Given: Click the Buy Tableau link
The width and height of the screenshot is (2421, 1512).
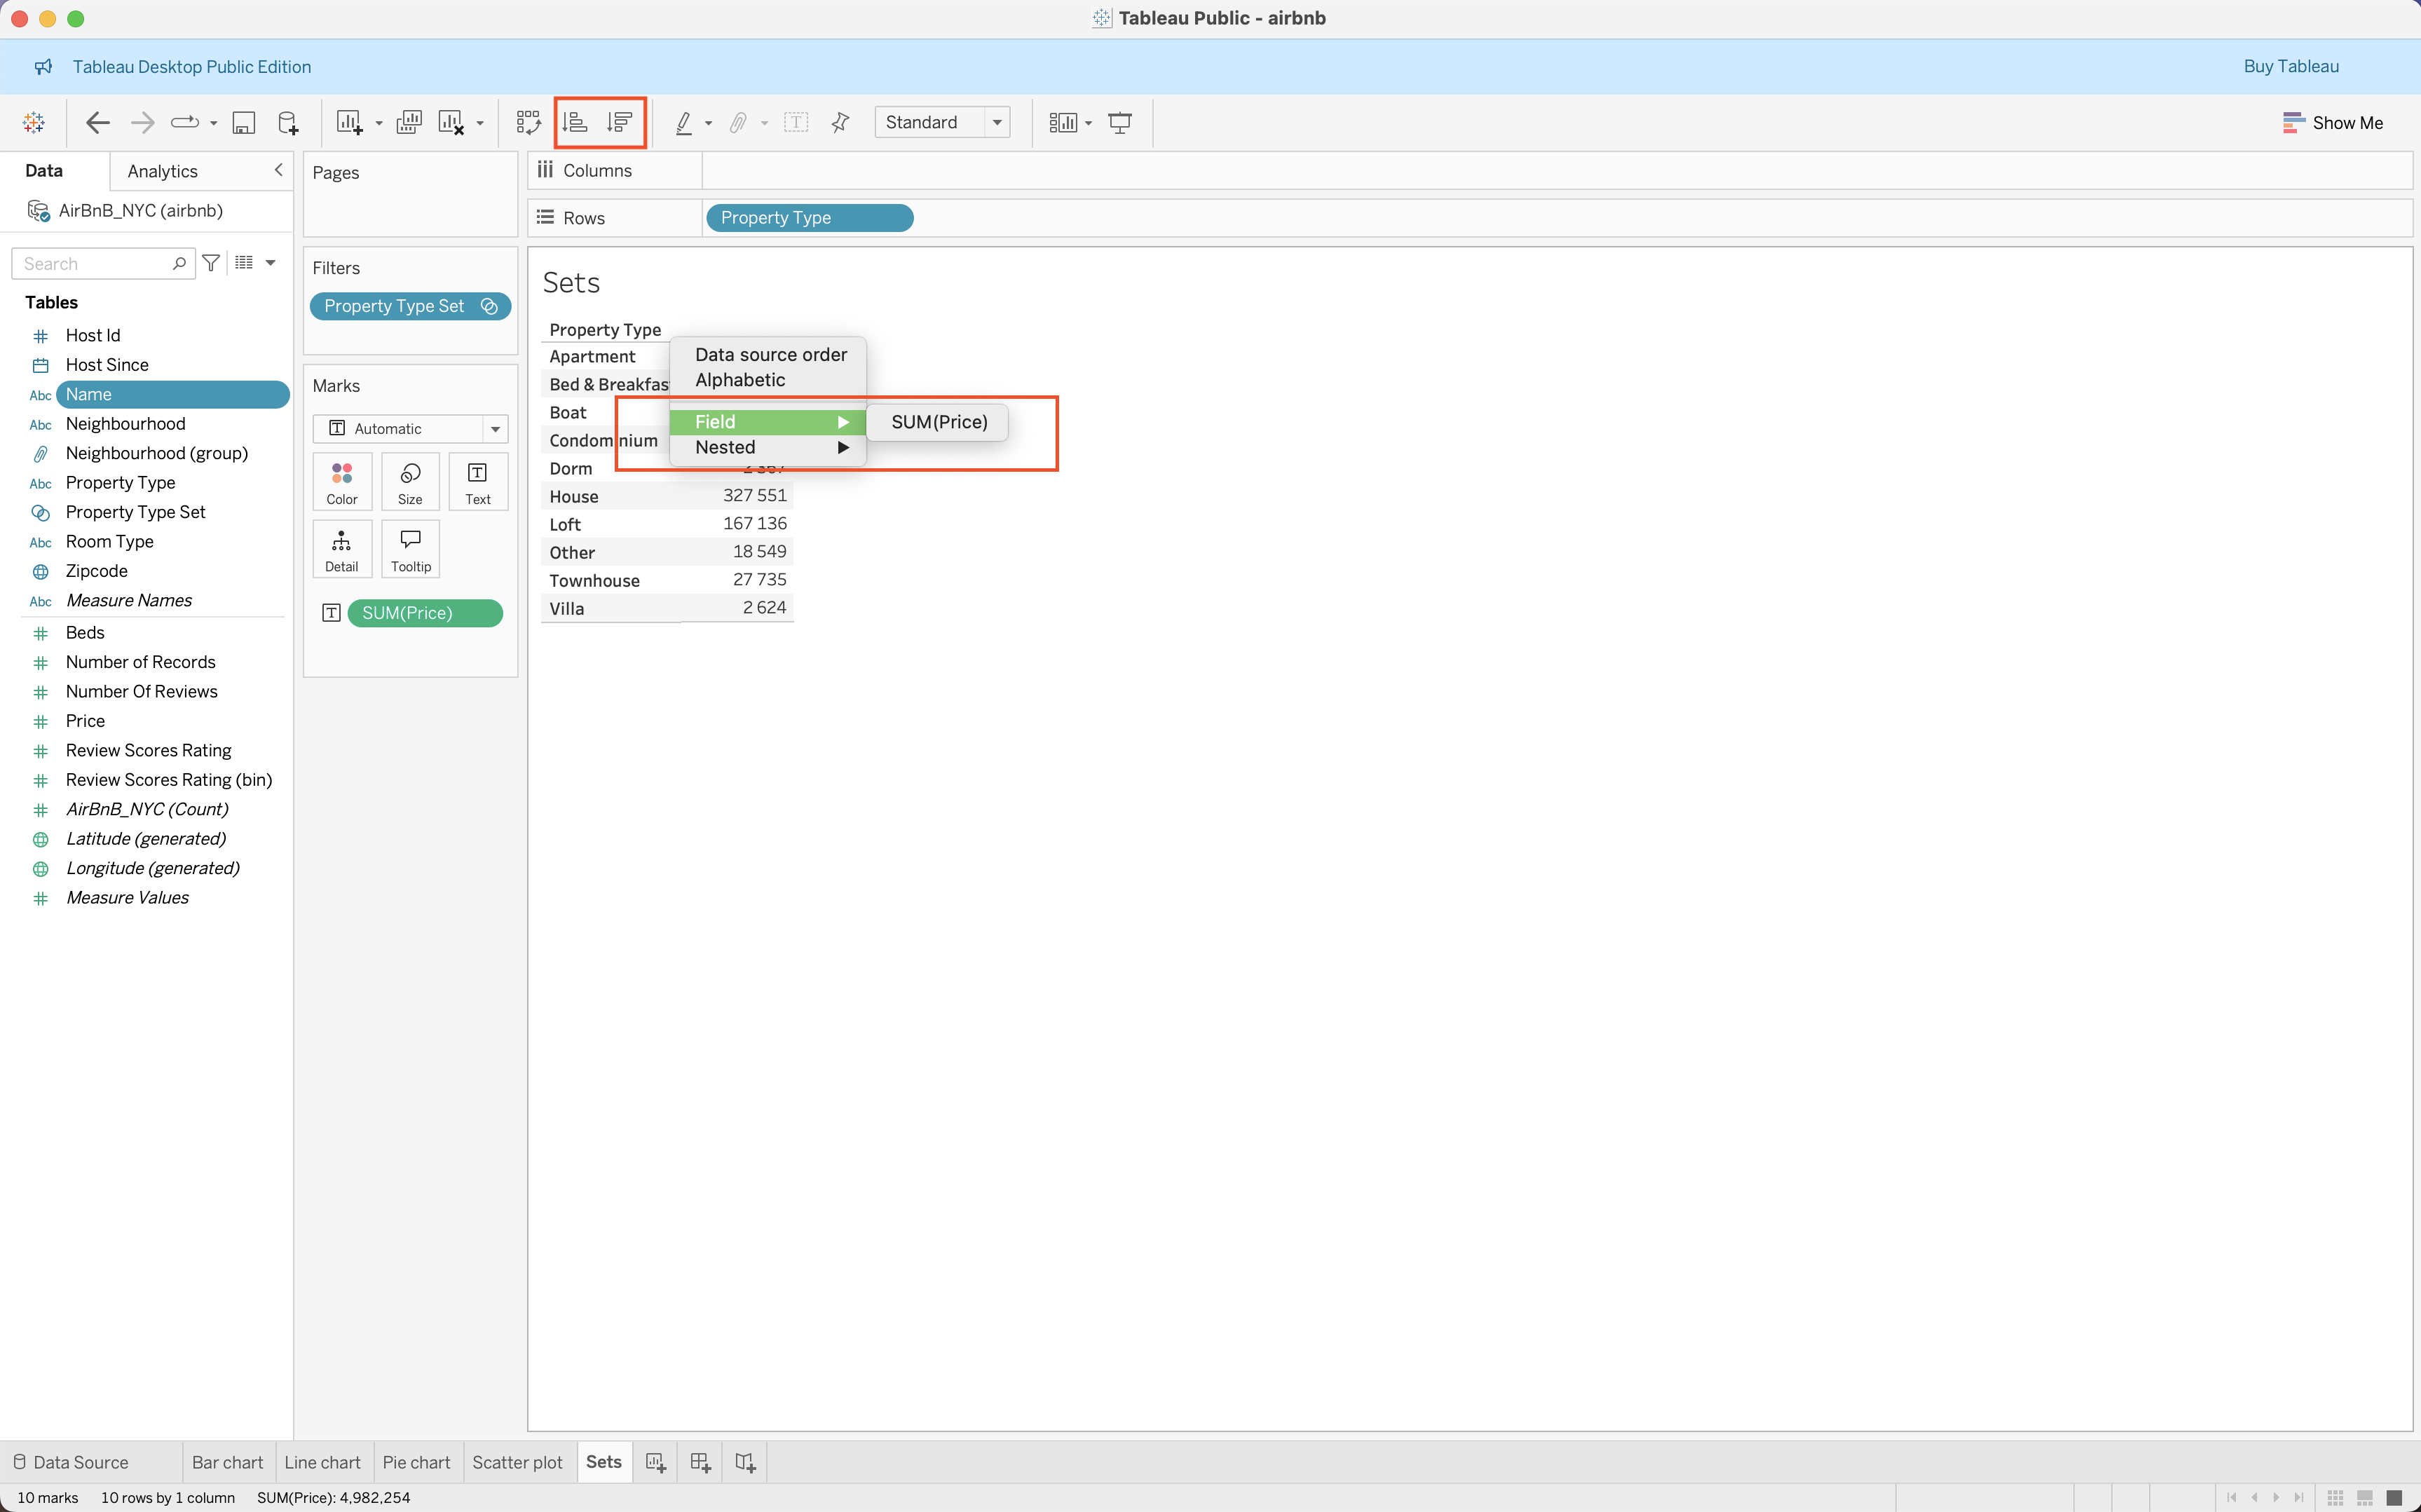Looking at the screenshot, I should coord(2290,66).
